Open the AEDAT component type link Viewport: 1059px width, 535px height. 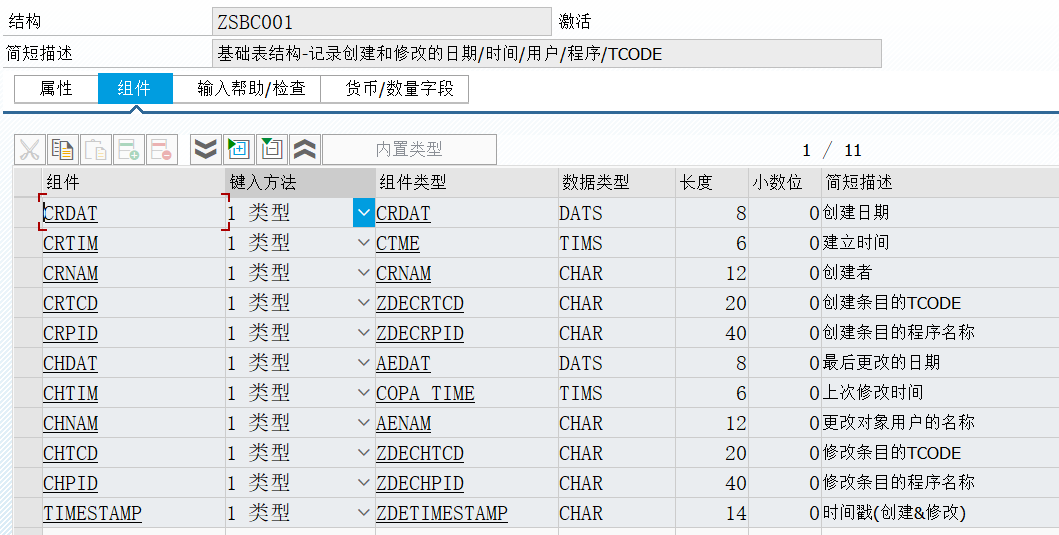[403, 363]
